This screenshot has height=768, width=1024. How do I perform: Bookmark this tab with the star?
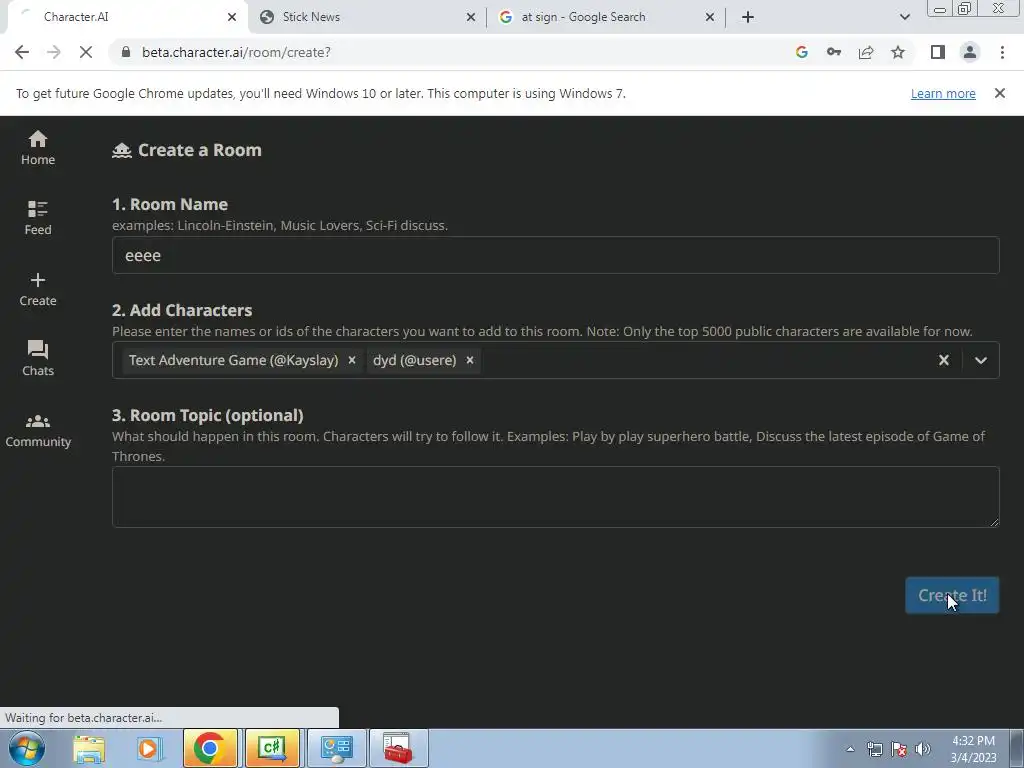pos(898,52)
